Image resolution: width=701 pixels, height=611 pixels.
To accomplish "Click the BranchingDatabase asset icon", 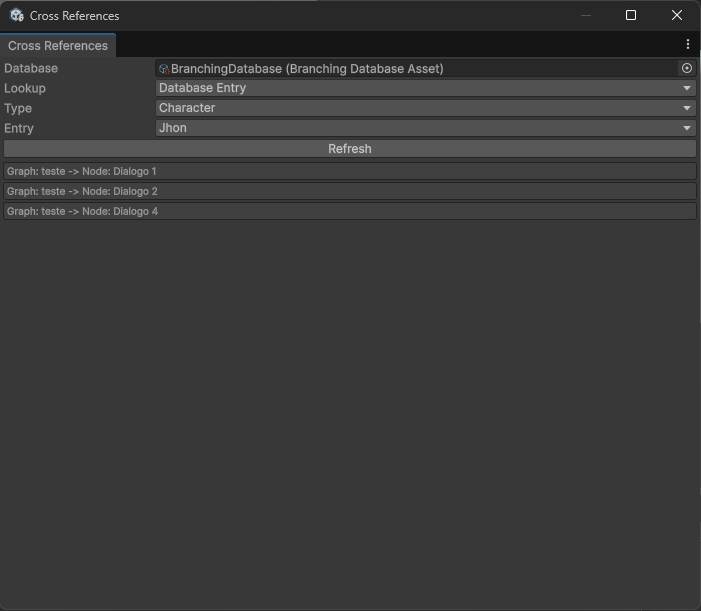I will (x=164, y=69).
